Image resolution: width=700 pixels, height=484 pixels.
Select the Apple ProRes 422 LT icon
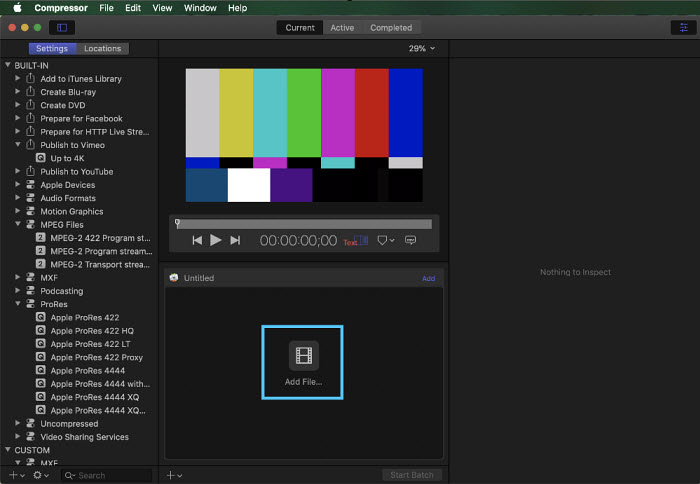[x=41, y=344]
